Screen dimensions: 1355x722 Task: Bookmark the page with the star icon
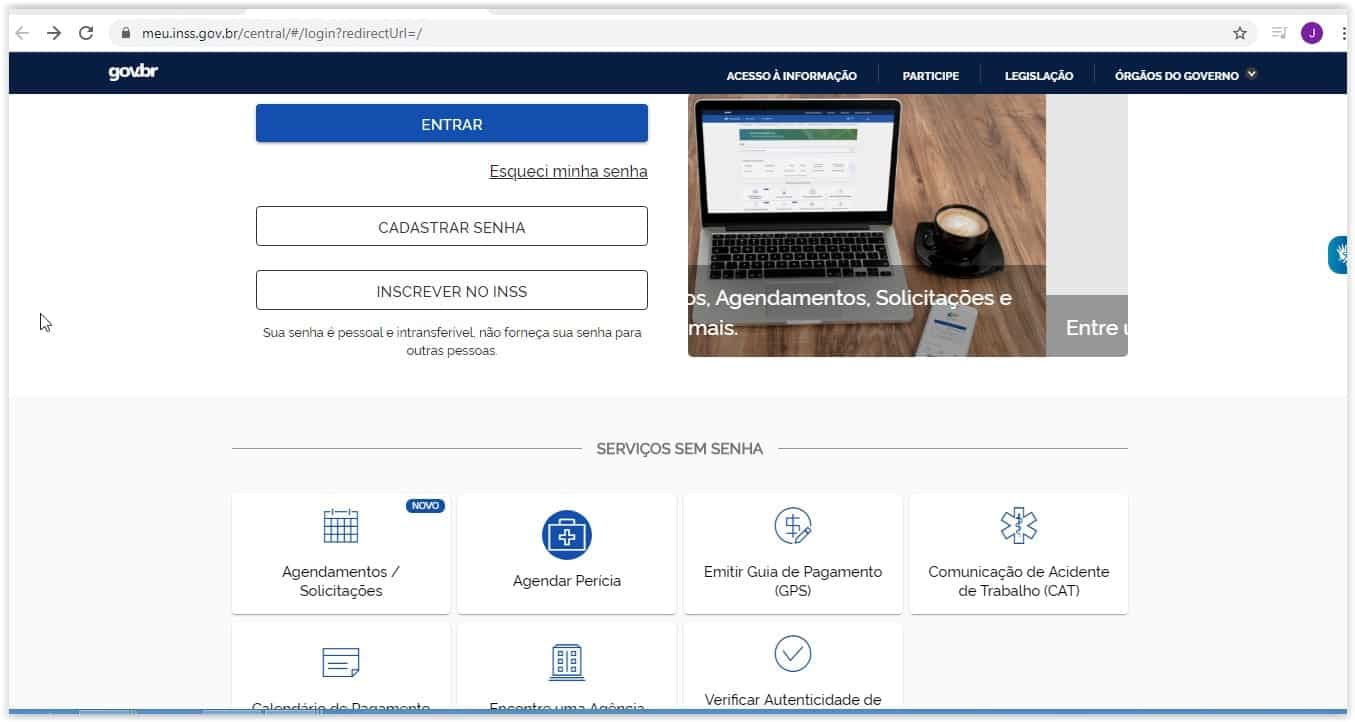coord(1240,33)
